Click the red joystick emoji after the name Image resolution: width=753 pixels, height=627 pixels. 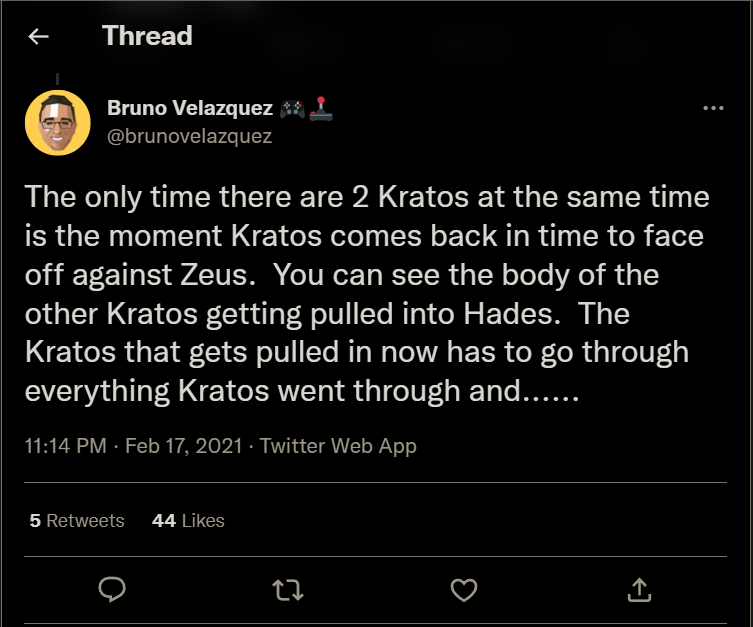point(320,109)
